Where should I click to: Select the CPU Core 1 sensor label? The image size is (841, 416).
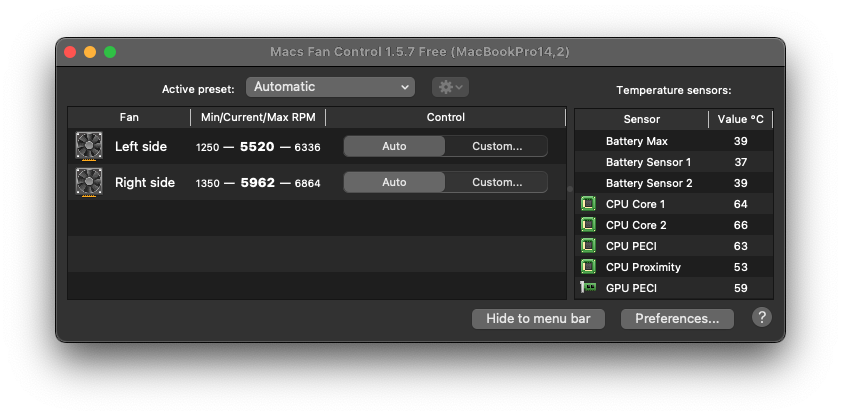point(635,204)
